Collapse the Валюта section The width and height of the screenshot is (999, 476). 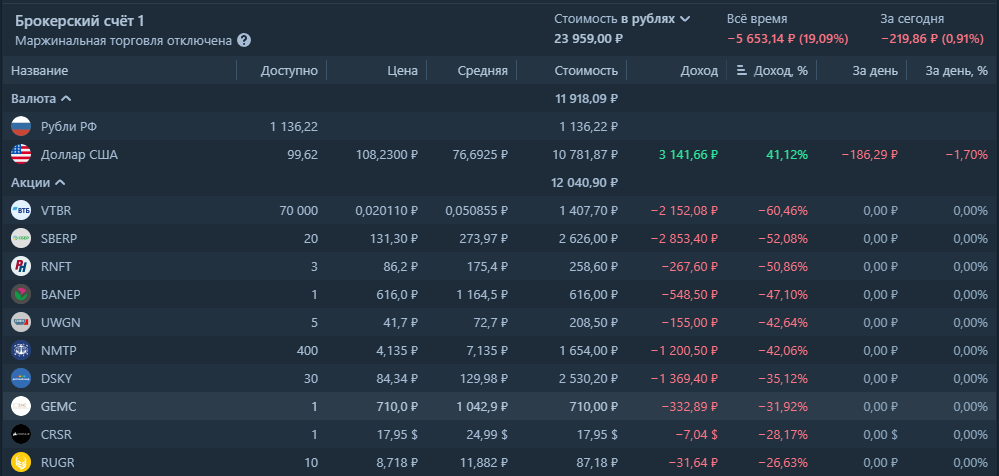point(41,99)
